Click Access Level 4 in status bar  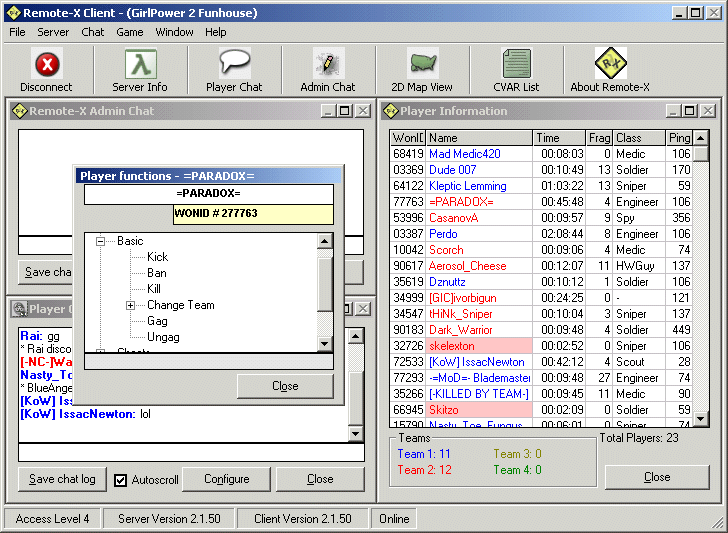pyautogui.click(x=52, y=519)
